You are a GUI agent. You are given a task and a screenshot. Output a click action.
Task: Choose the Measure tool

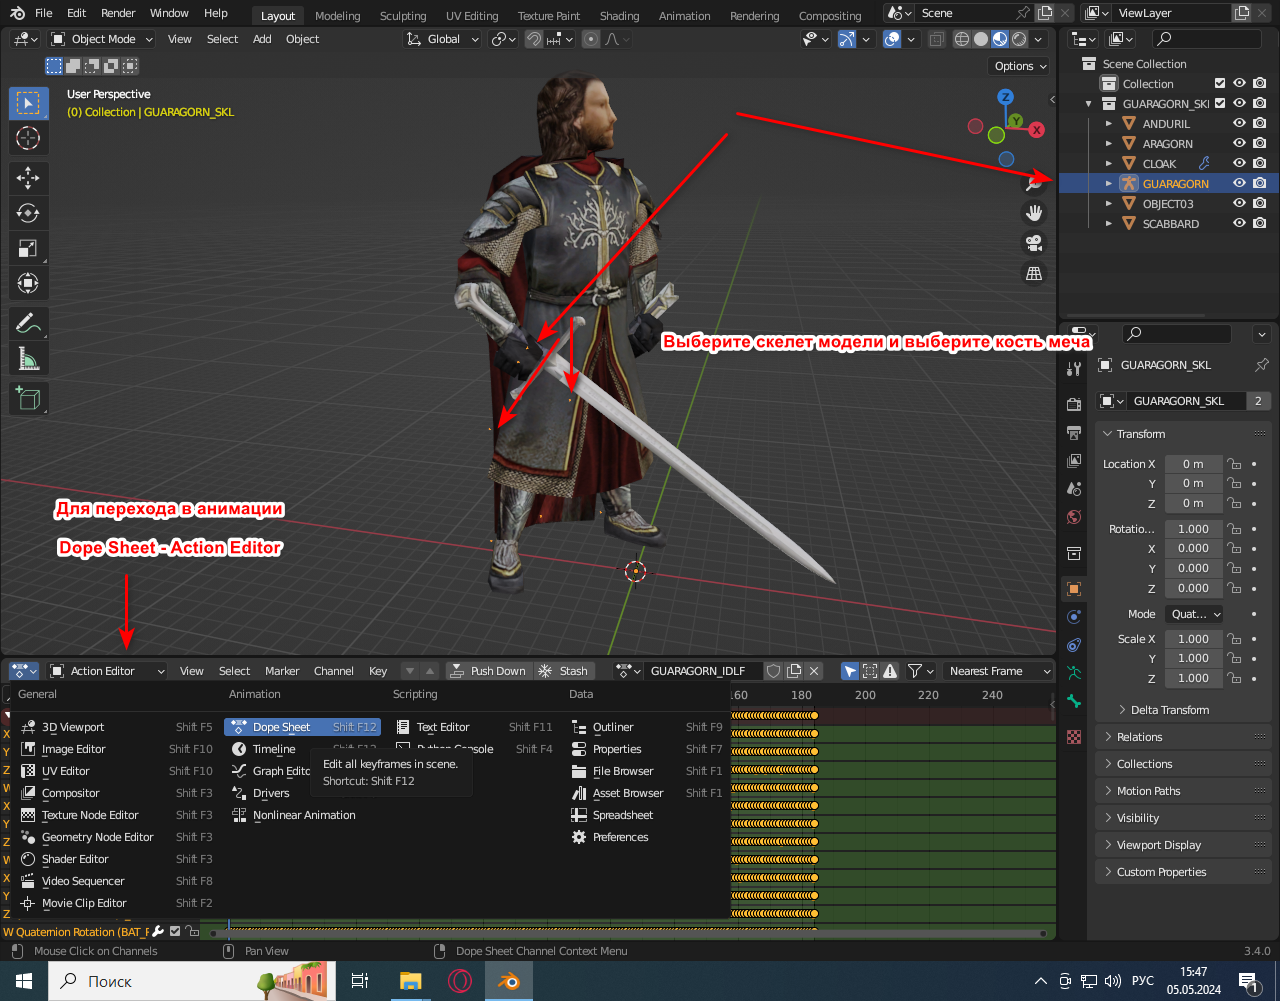pos(28,358)
